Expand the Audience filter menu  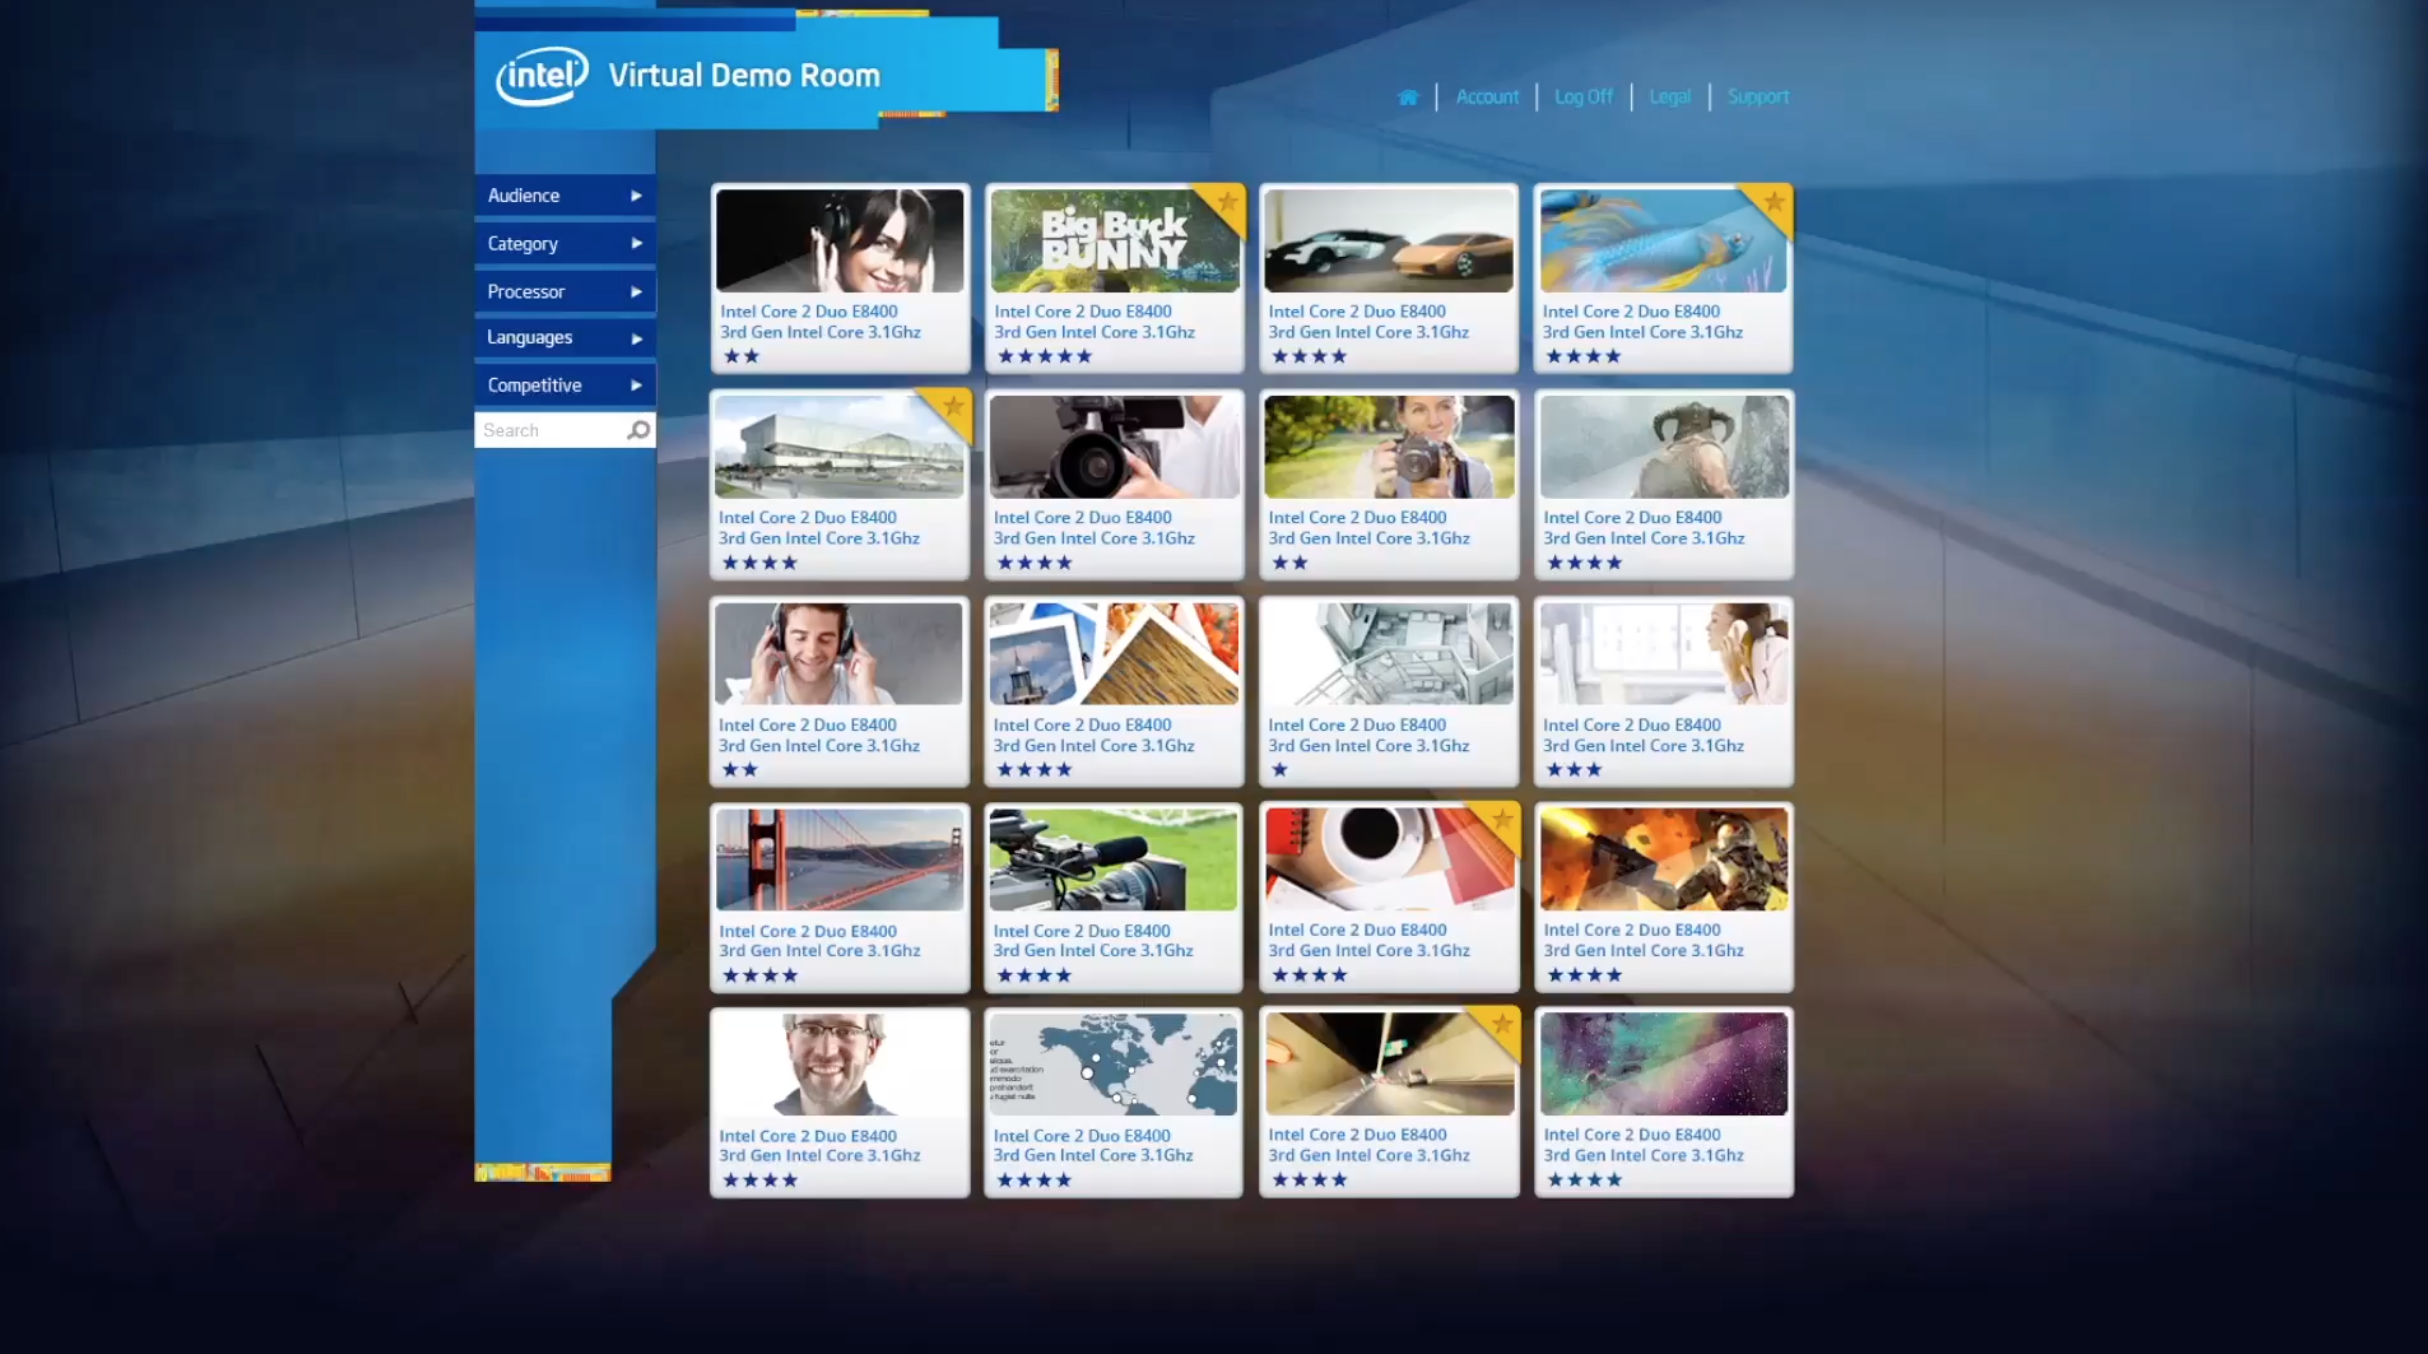564,196
